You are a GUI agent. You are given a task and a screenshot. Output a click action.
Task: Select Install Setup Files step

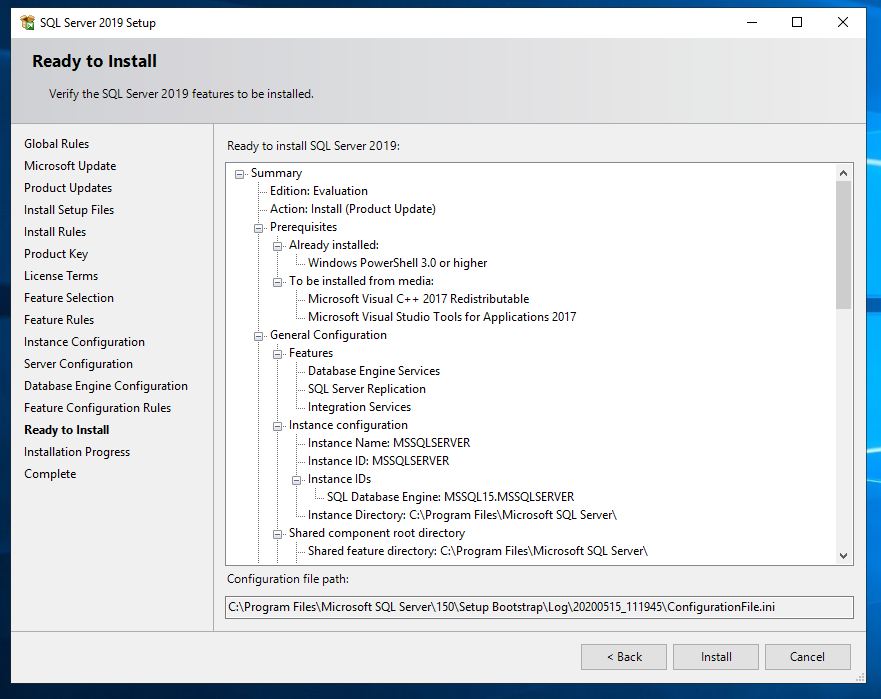[69, 210]
